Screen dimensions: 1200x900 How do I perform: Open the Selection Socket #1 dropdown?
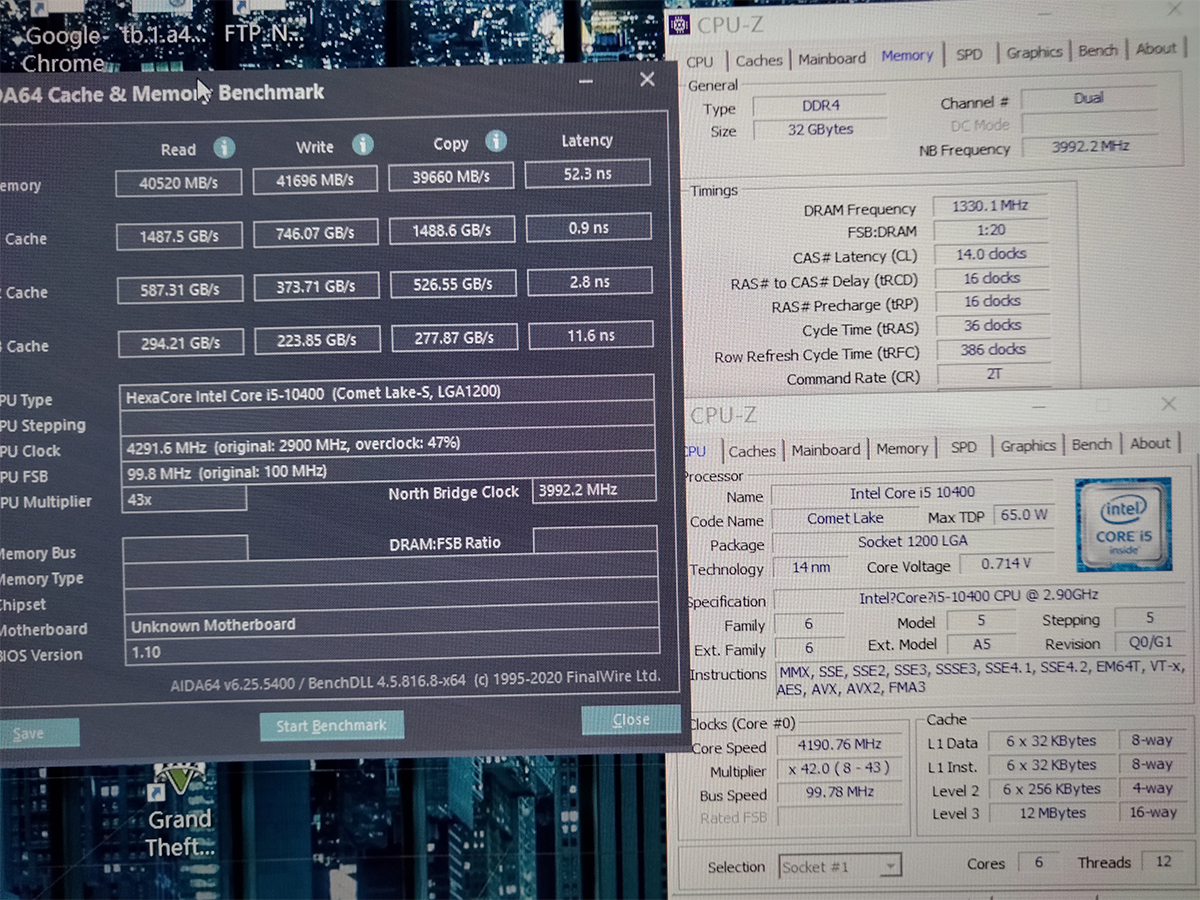tap(840, 866)
